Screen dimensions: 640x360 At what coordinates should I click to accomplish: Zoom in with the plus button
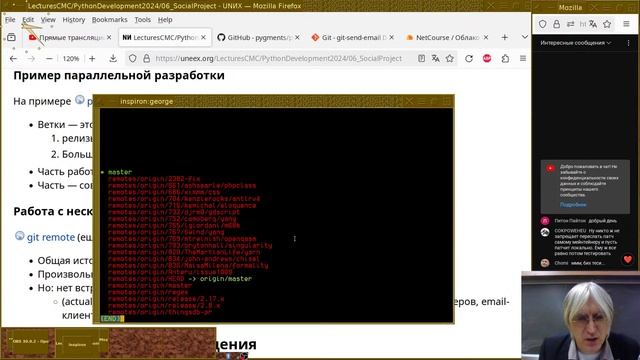coord(92,59)
